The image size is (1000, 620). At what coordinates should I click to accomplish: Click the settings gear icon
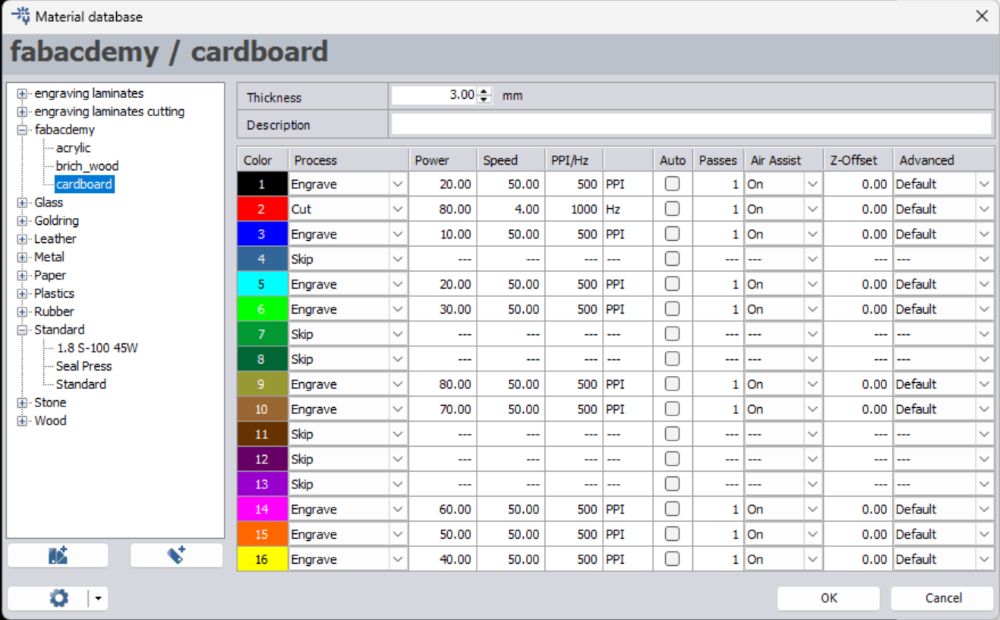coord(59,598)
